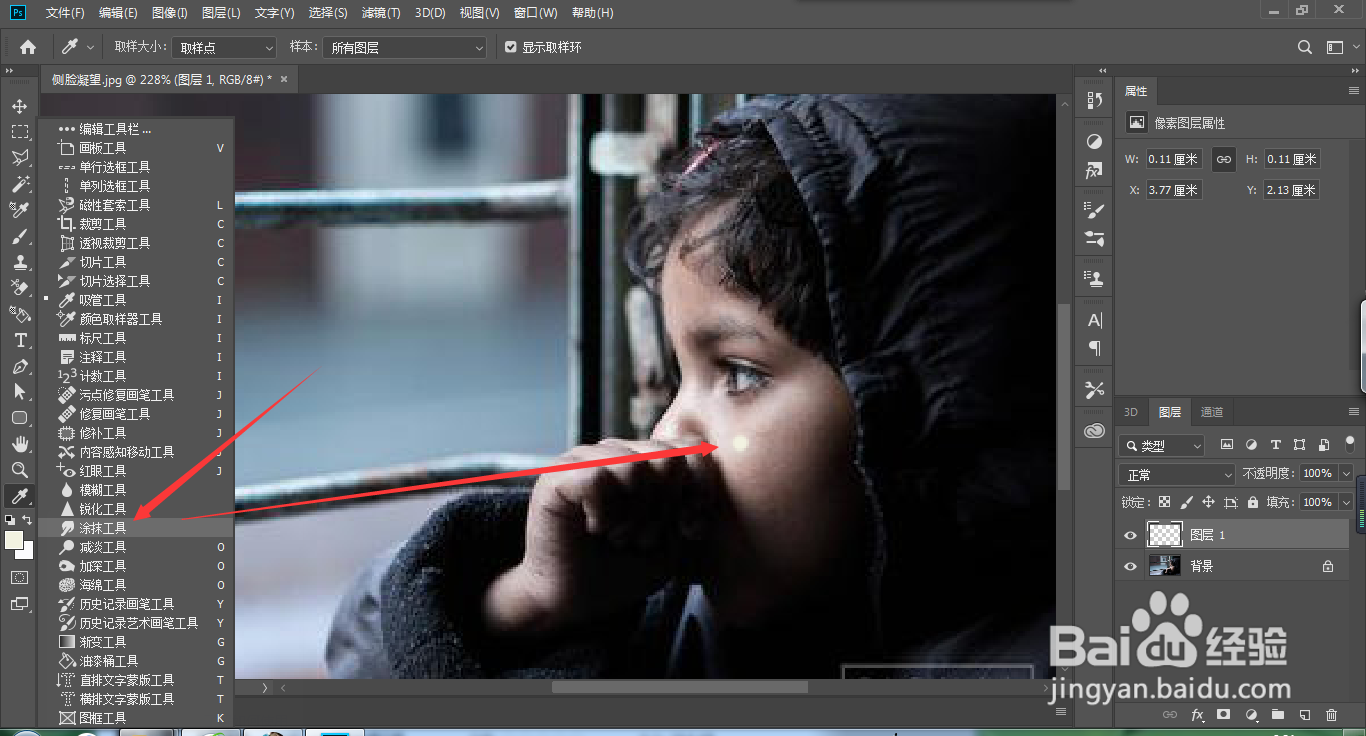
Task: Select the Move tool in the toolbar
Action: 19,106
